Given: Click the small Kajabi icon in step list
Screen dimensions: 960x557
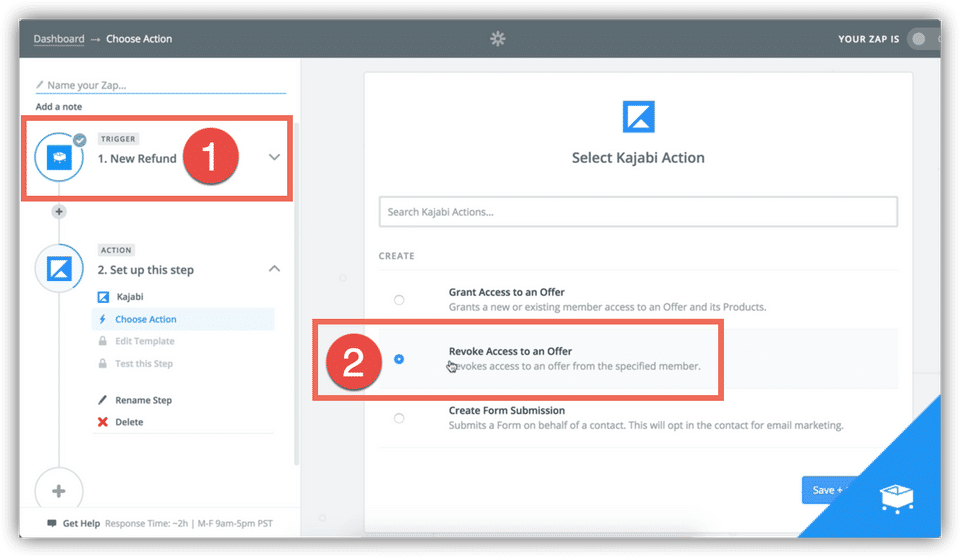Looking at the screenshot, I should pyautogui.click(x=103, y=297).
